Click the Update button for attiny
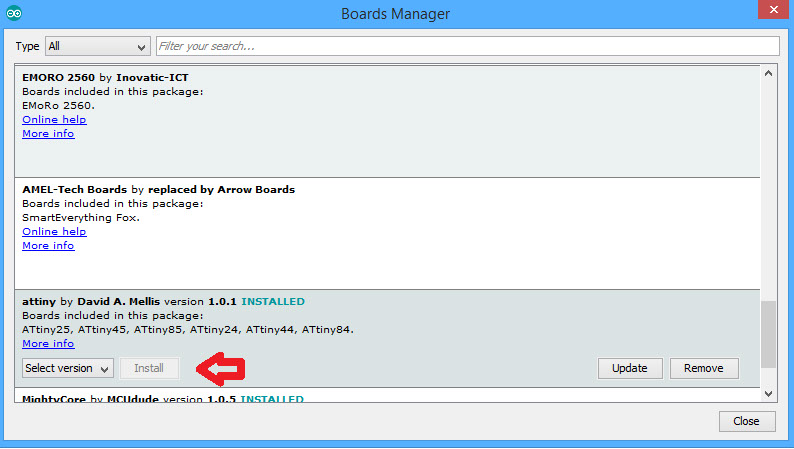Viewport: 794px width, 449px height. (x=630, y=368)
